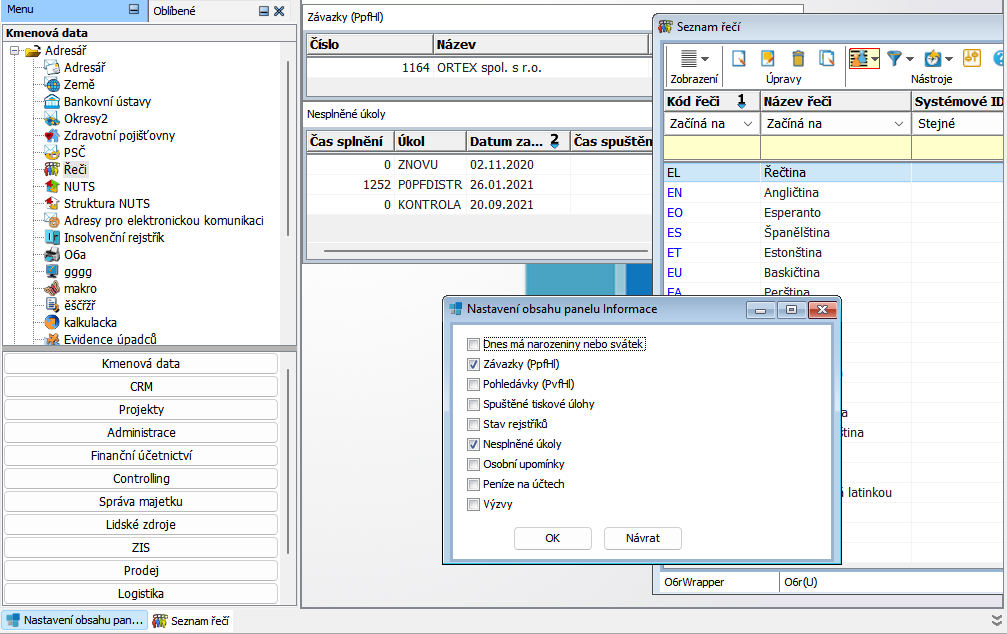This screenshot has width=1007, height=634.
Task: Enable Pohledávky (PvfHl) checkbox
Action: [474, 384]
